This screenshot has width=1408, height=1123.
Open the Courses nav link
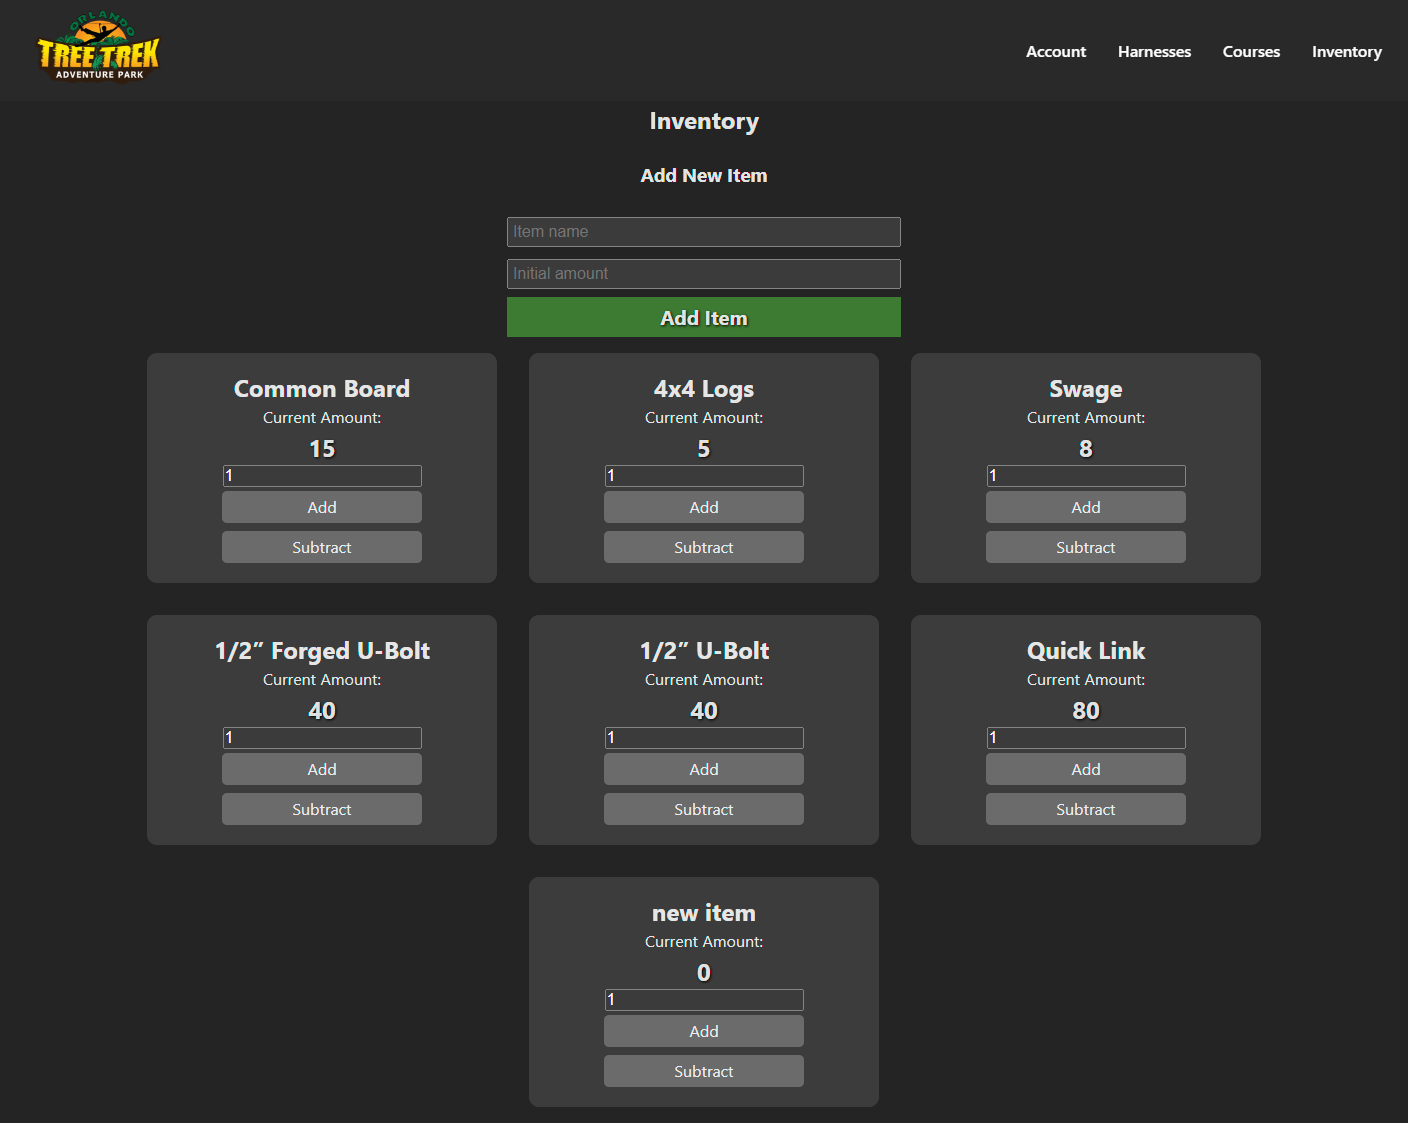(x=1251, y=52)
